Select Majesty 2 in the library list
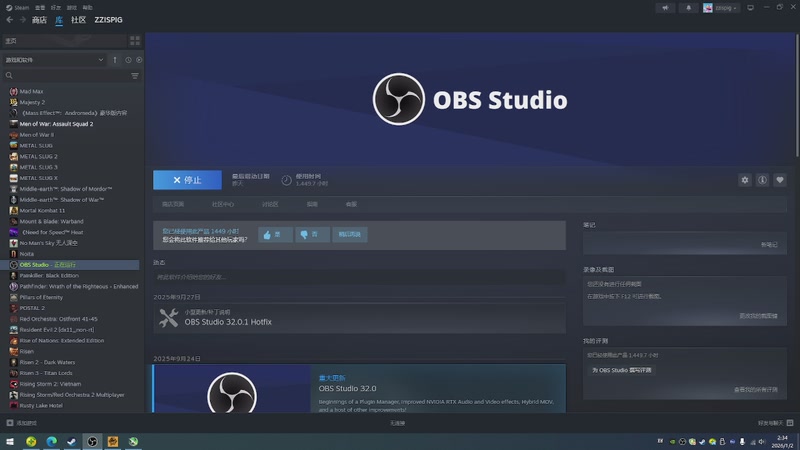 pyautogui.click(x=32, y=102)
